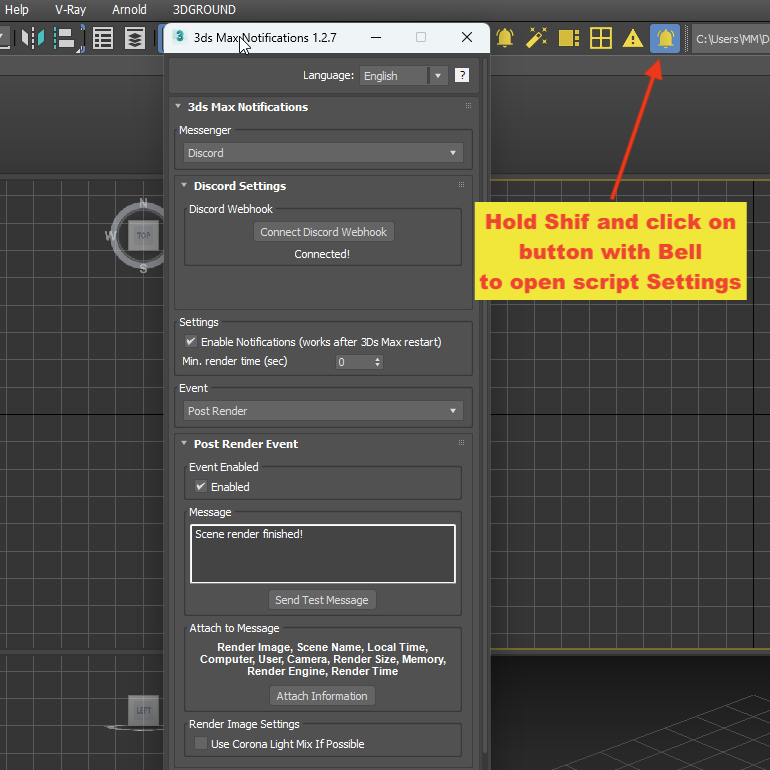Viewport: 770px width, 770px height.
Task: Click the Mirror tool icon
Action: 33,38
